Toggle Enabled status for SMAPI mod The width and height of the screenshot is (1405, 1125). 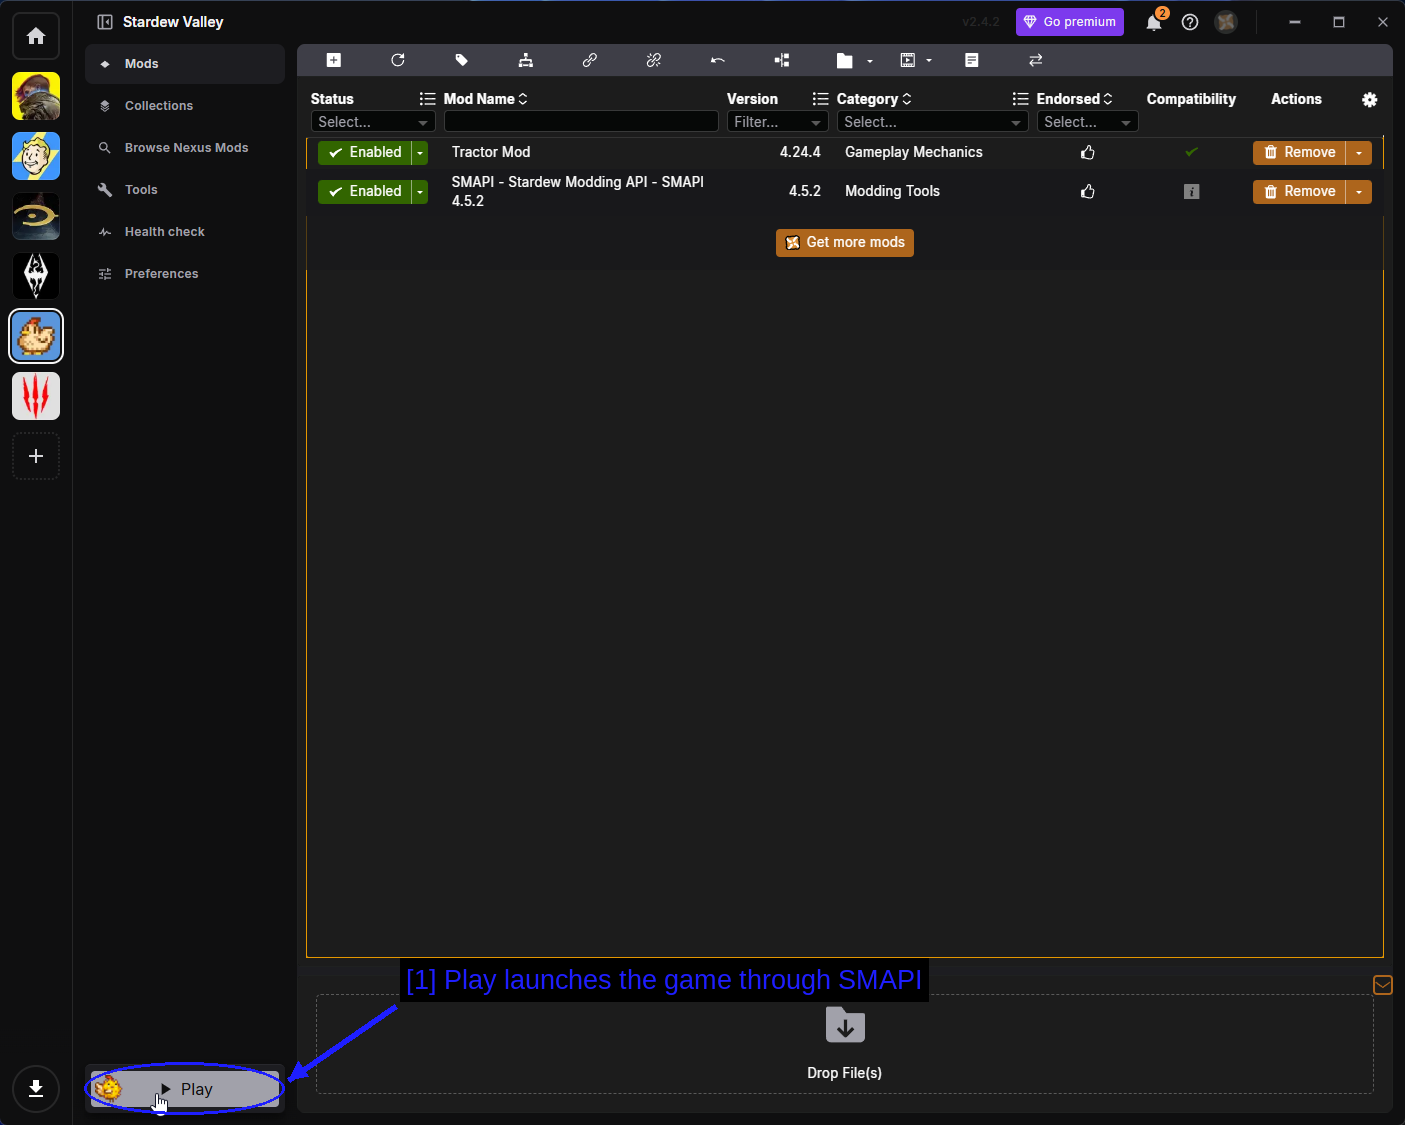tap(365, 191)
